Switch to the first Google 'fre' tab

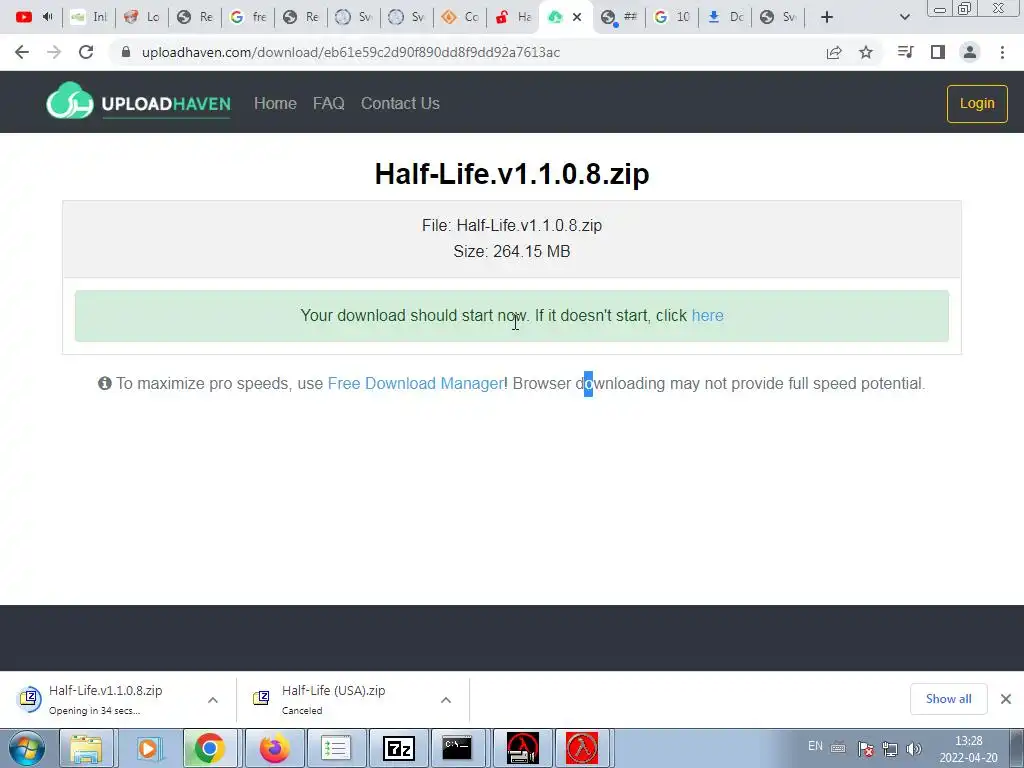click(248, 17)
